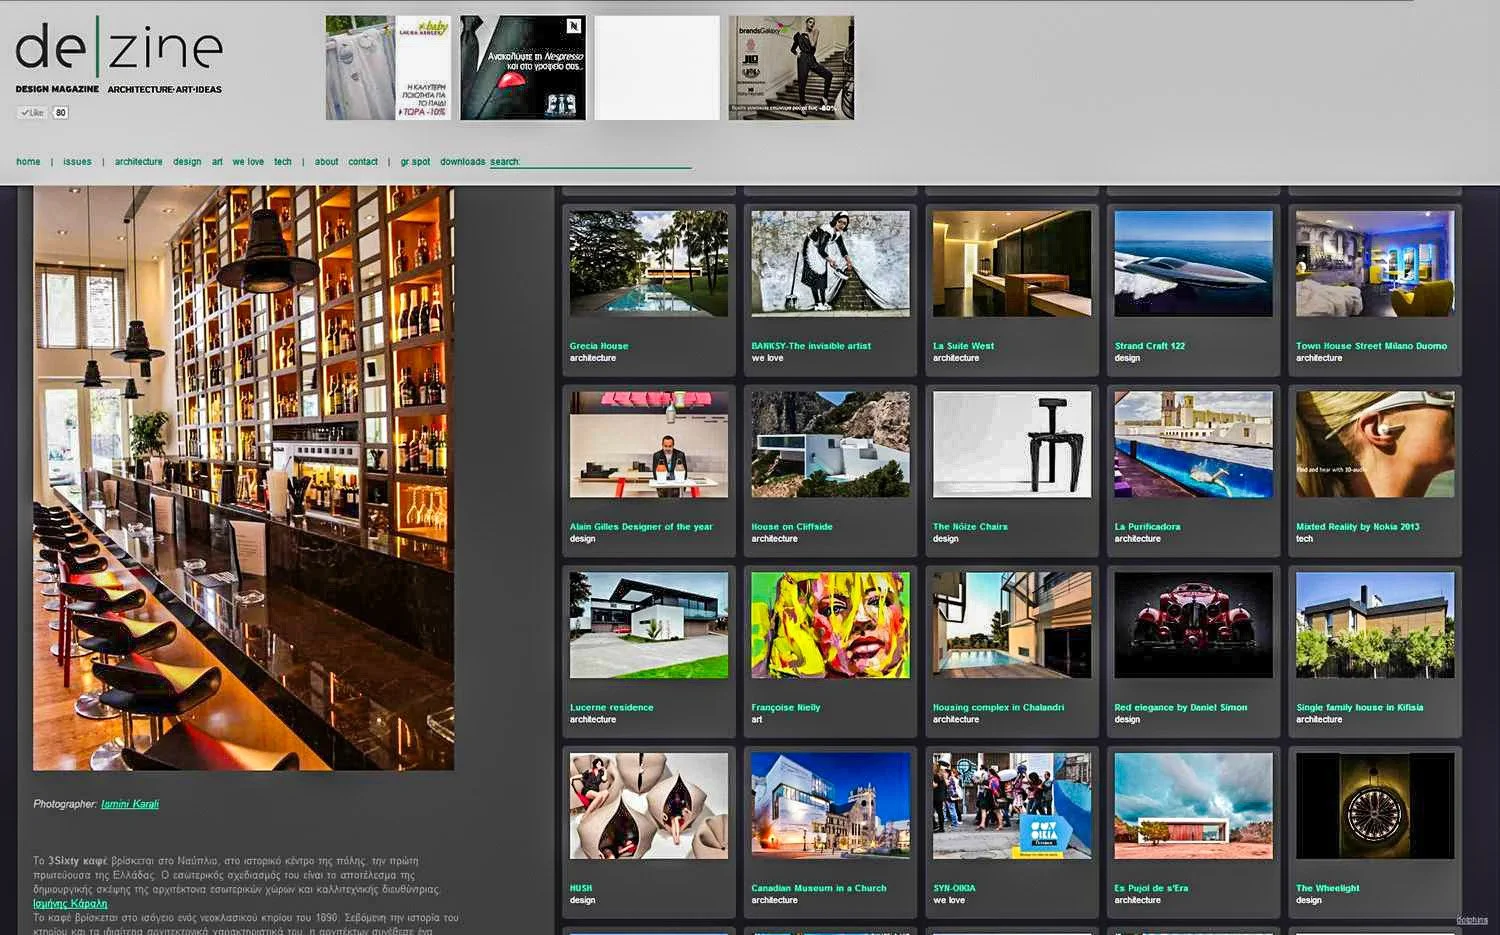
Task: View the Françoise Nielly art thumbnail
Action: [831, 626]
